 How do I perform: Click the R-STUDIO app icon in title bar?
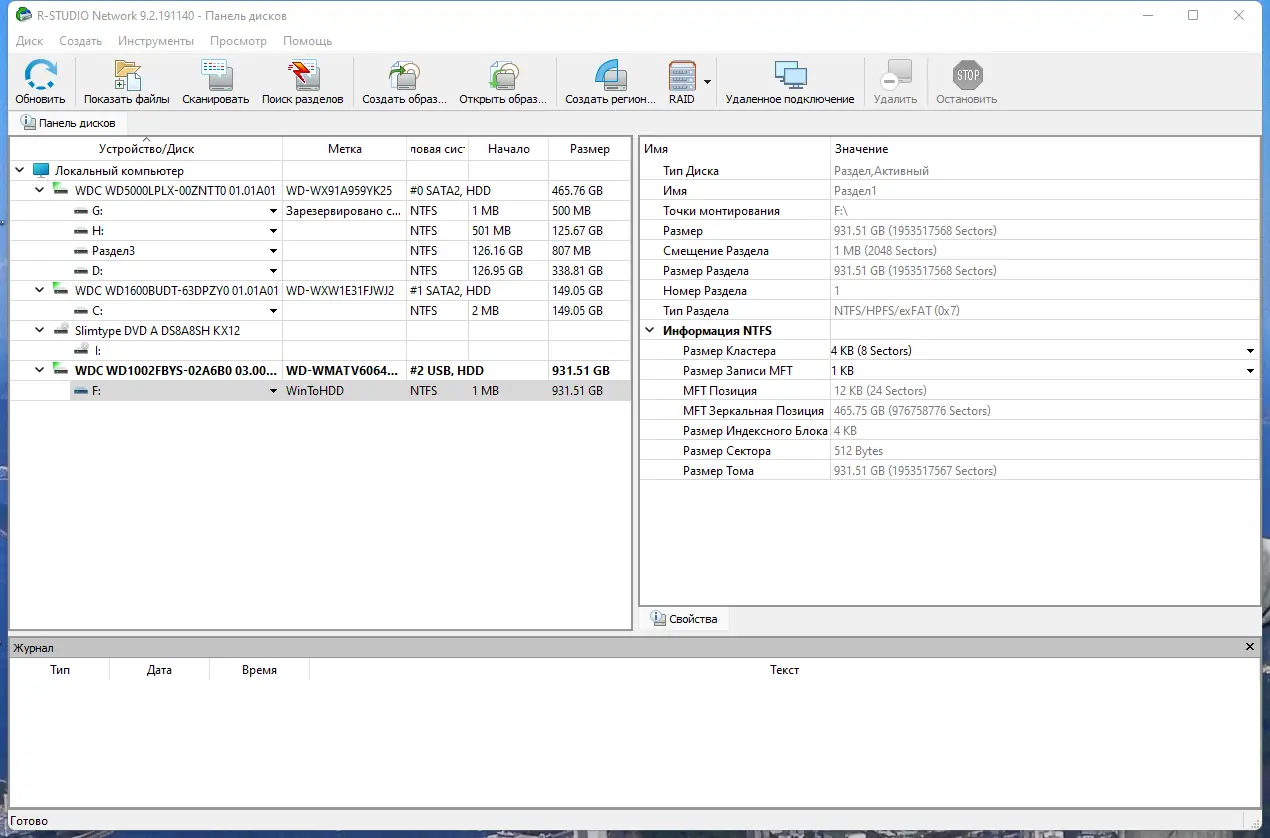click(x=23, y=15)
